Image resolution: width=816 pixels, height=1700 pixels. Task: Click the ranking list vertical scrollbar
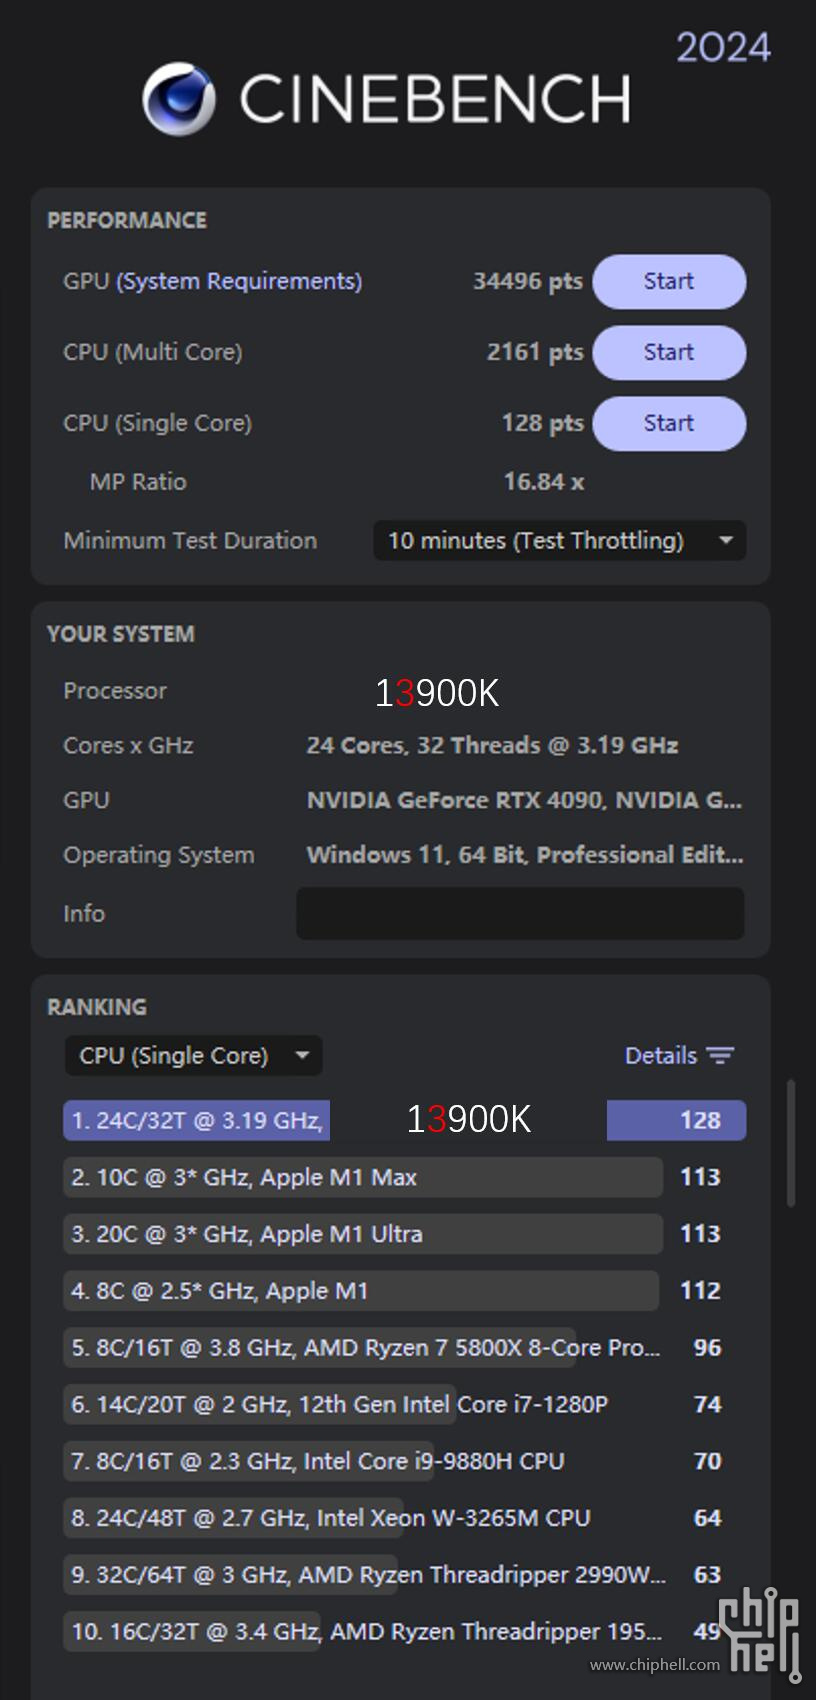pos(791,1142)
